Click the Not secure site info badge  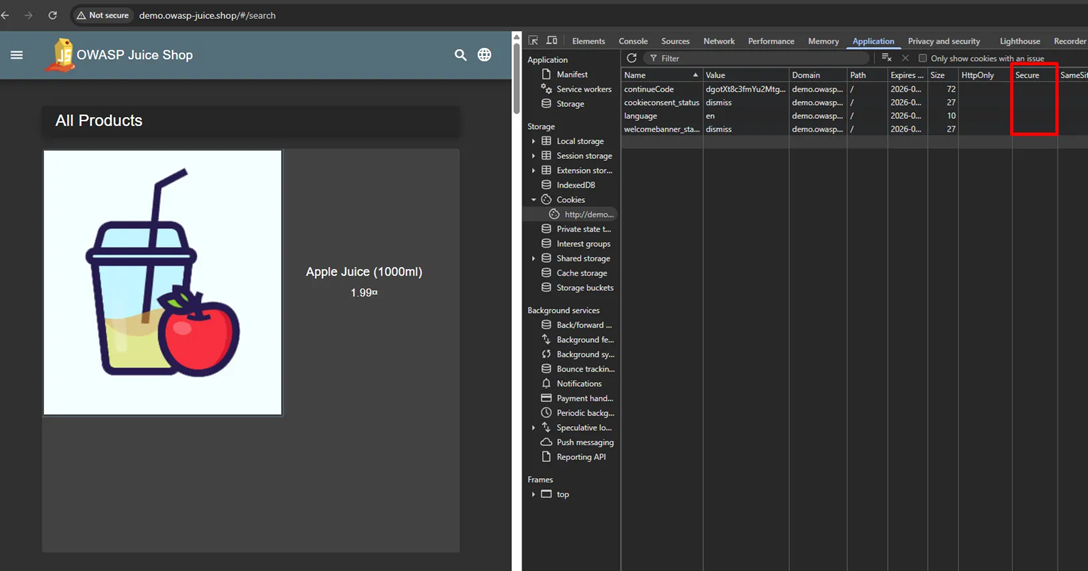point(103,15)
